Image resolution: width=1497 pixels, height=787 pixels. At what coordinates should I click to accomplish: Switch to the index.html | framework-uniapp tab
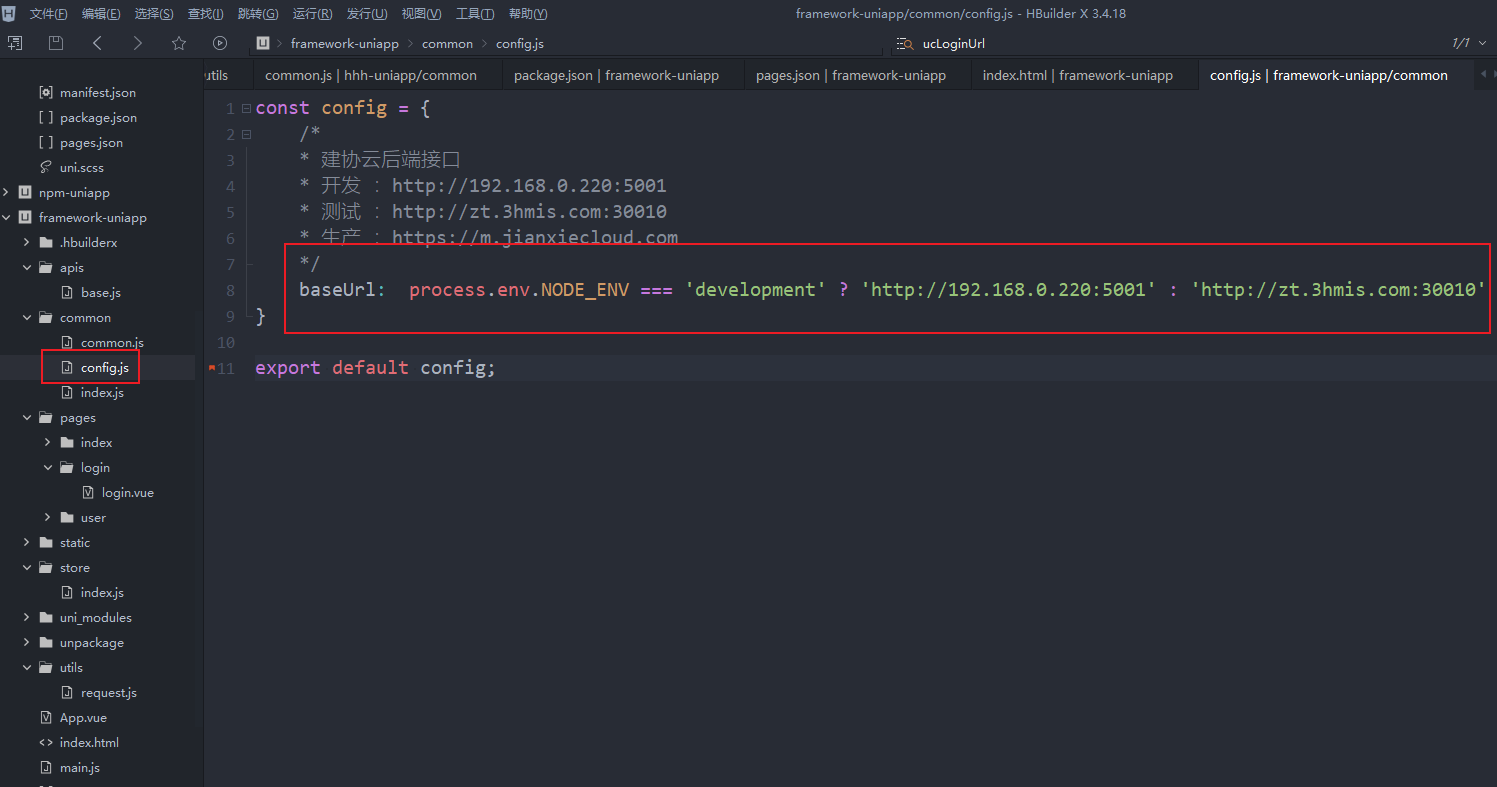(1078, 75)
